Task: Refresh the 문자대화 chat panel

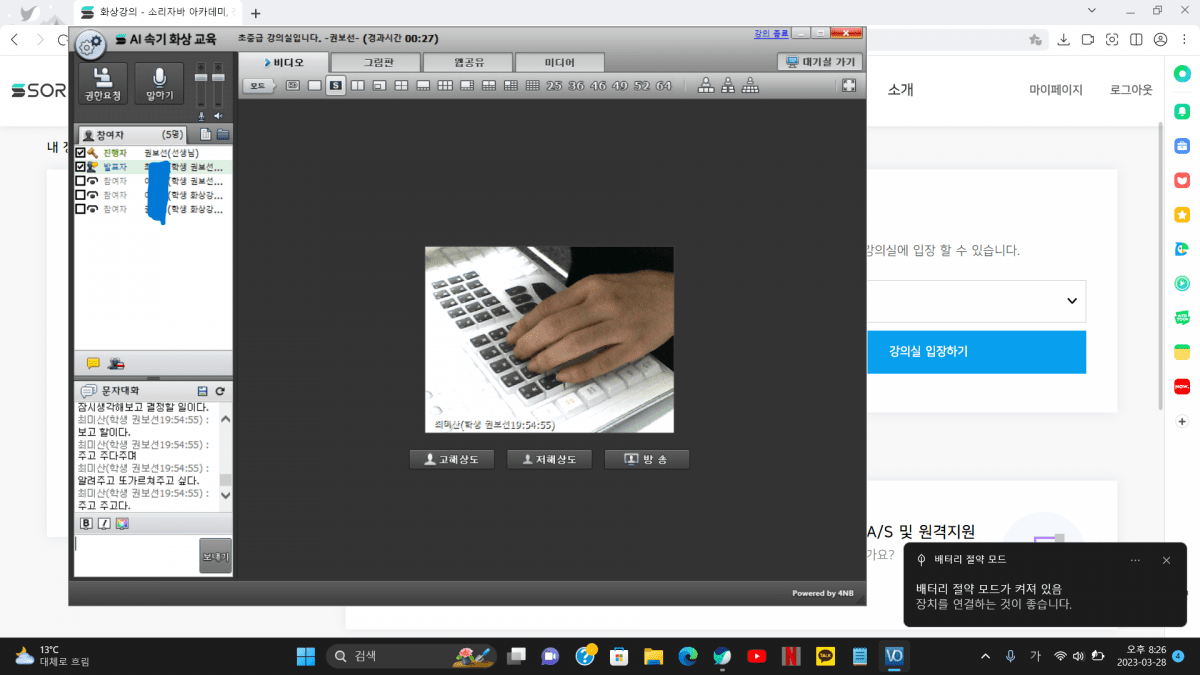Action: pos(220,391)
